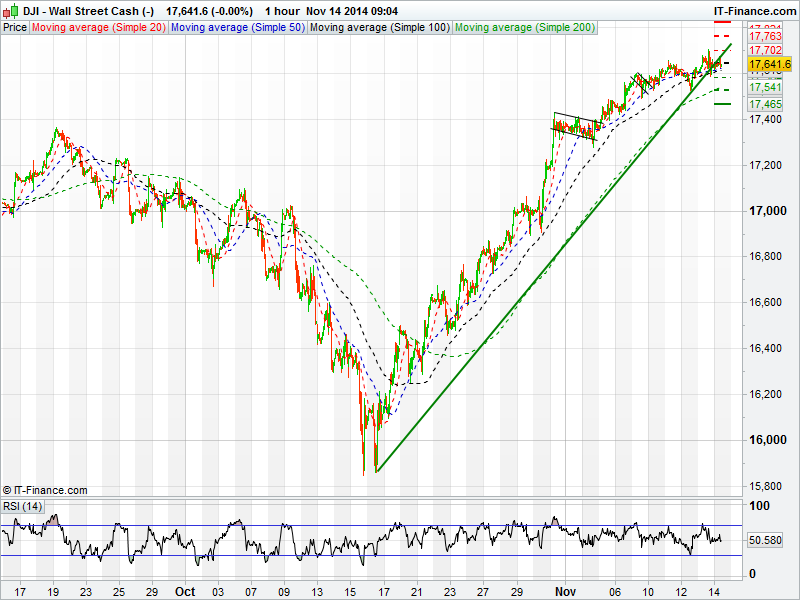Click the RSI value 50.580 label
Image resolution: width=800 pixels, height=600 pixels.
(x=765, y=540)
